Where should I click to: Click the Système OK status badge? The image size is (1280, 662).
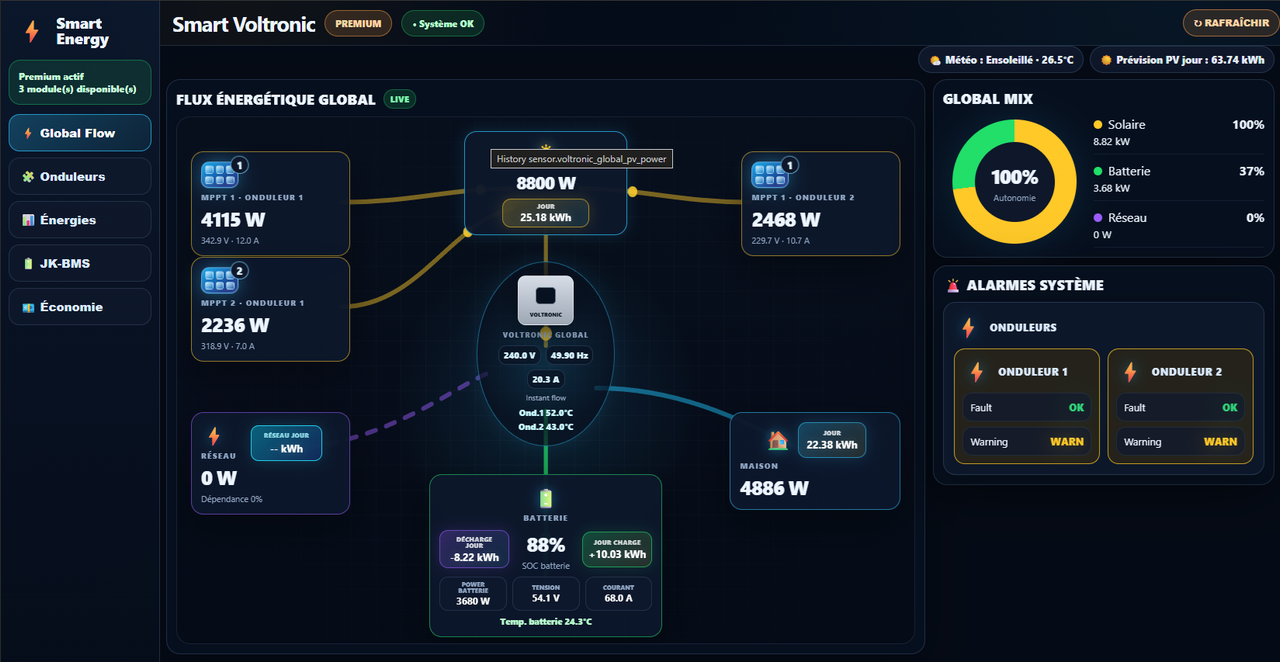click(x=443, y=23)
